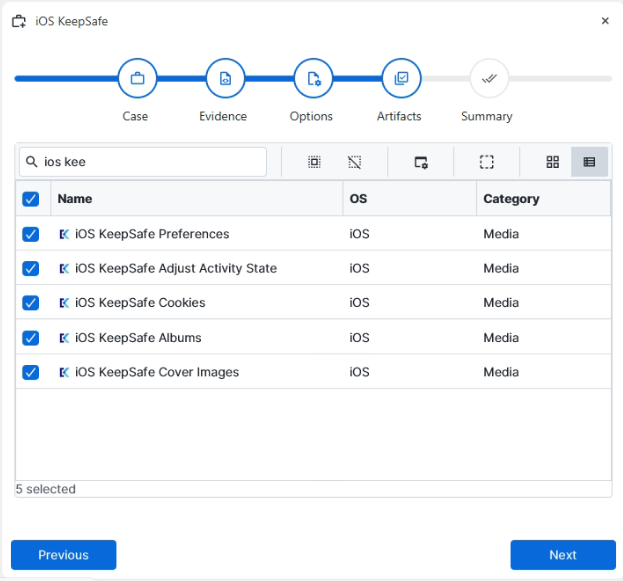The width and height of the screenshot is (623, 581).
Task: Click the Case step label
Action: pos(135,116)
